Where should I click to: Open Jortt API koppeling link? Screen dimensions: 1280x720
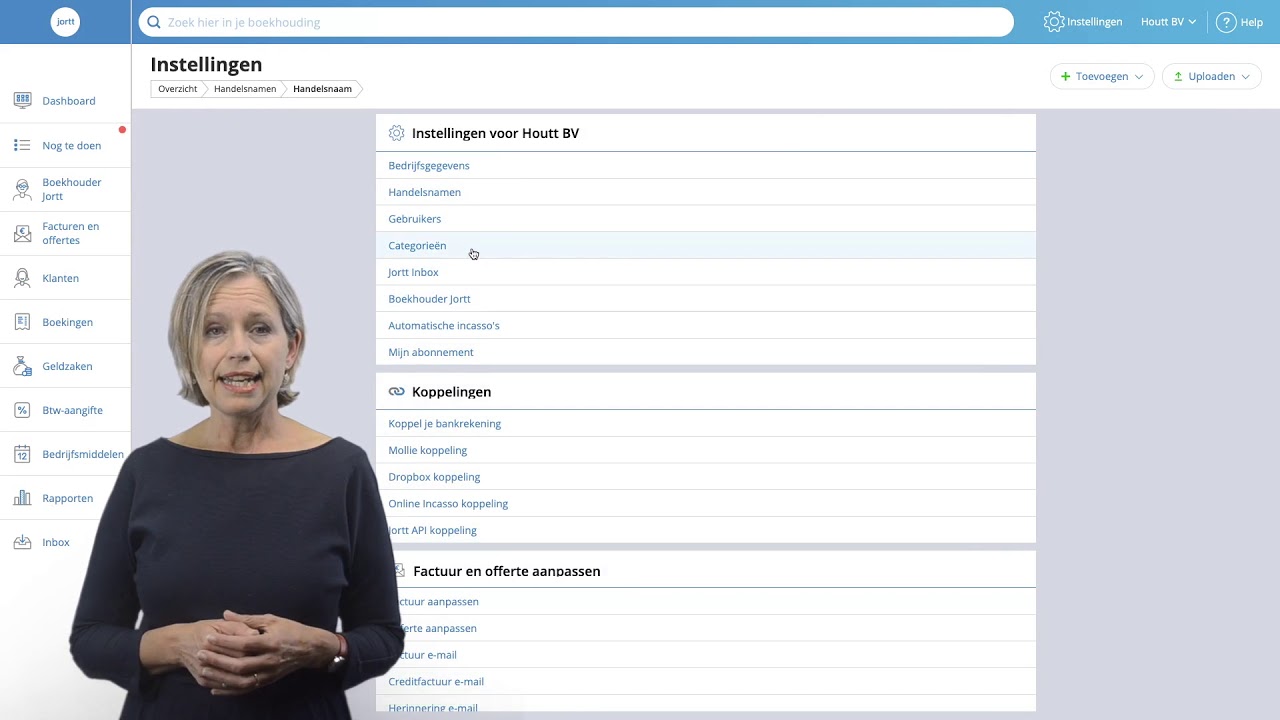[x=433, y=530]
